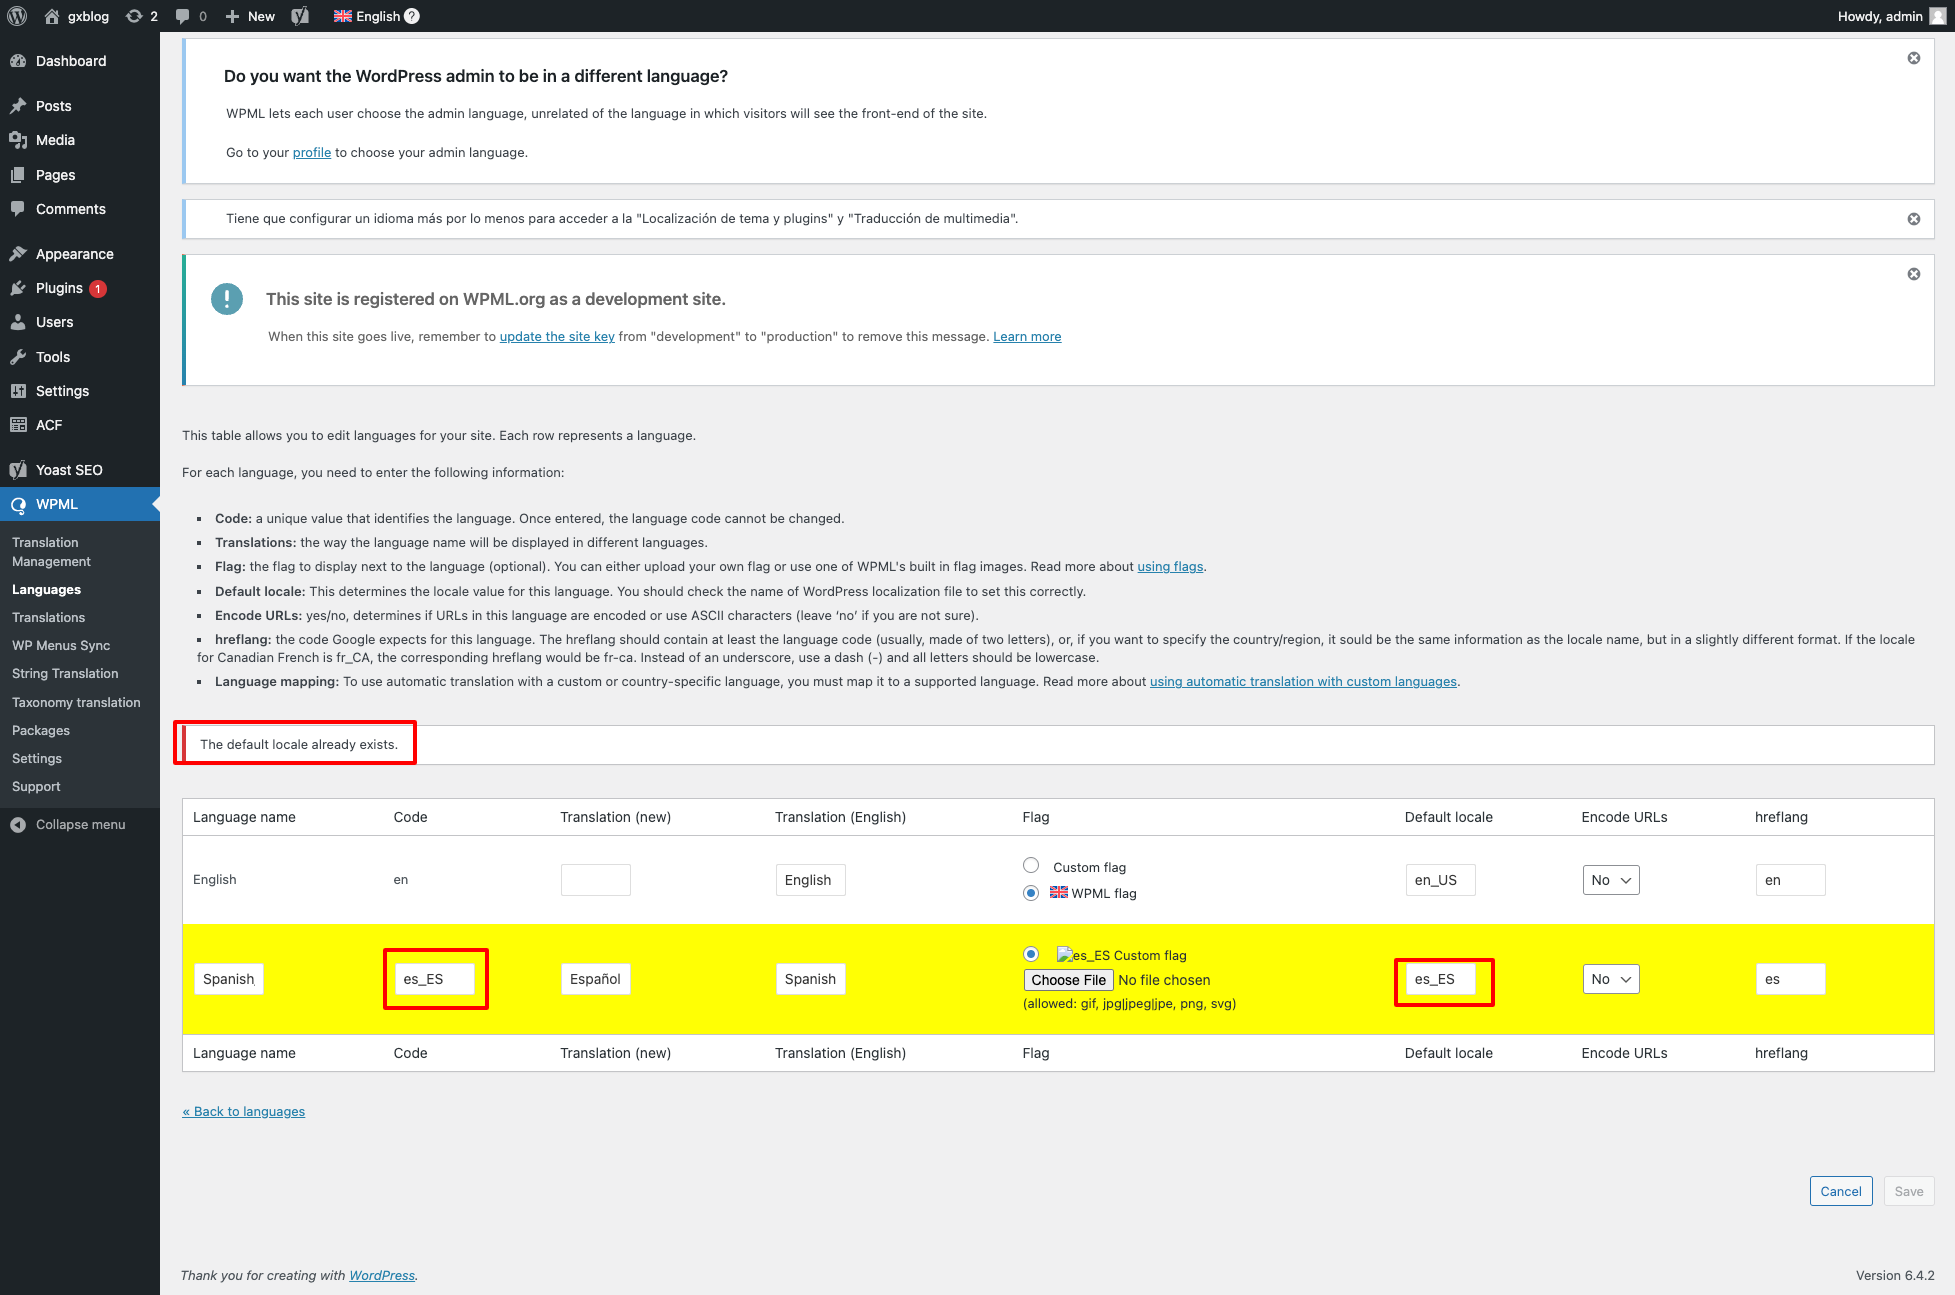Click the Plugins update count badge
Screen dimensions: 1955x1295
pos(98,289)
